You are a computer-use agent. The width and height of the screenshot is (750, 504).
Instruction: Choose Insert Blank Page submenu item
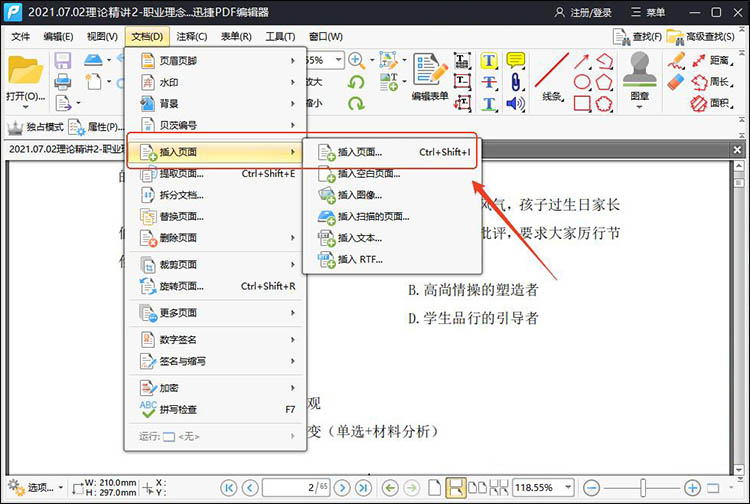(392, 174)
